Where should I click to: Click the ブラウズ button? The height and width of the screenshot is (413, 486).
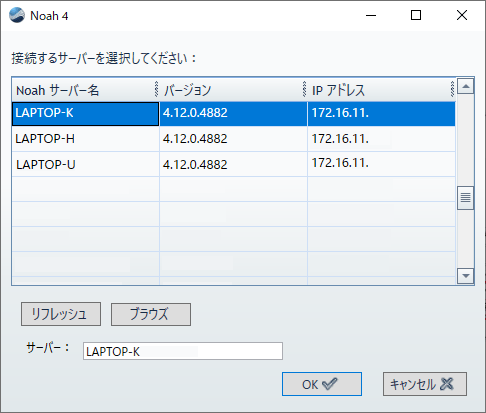pyautogui.click(x=151, y=314)
